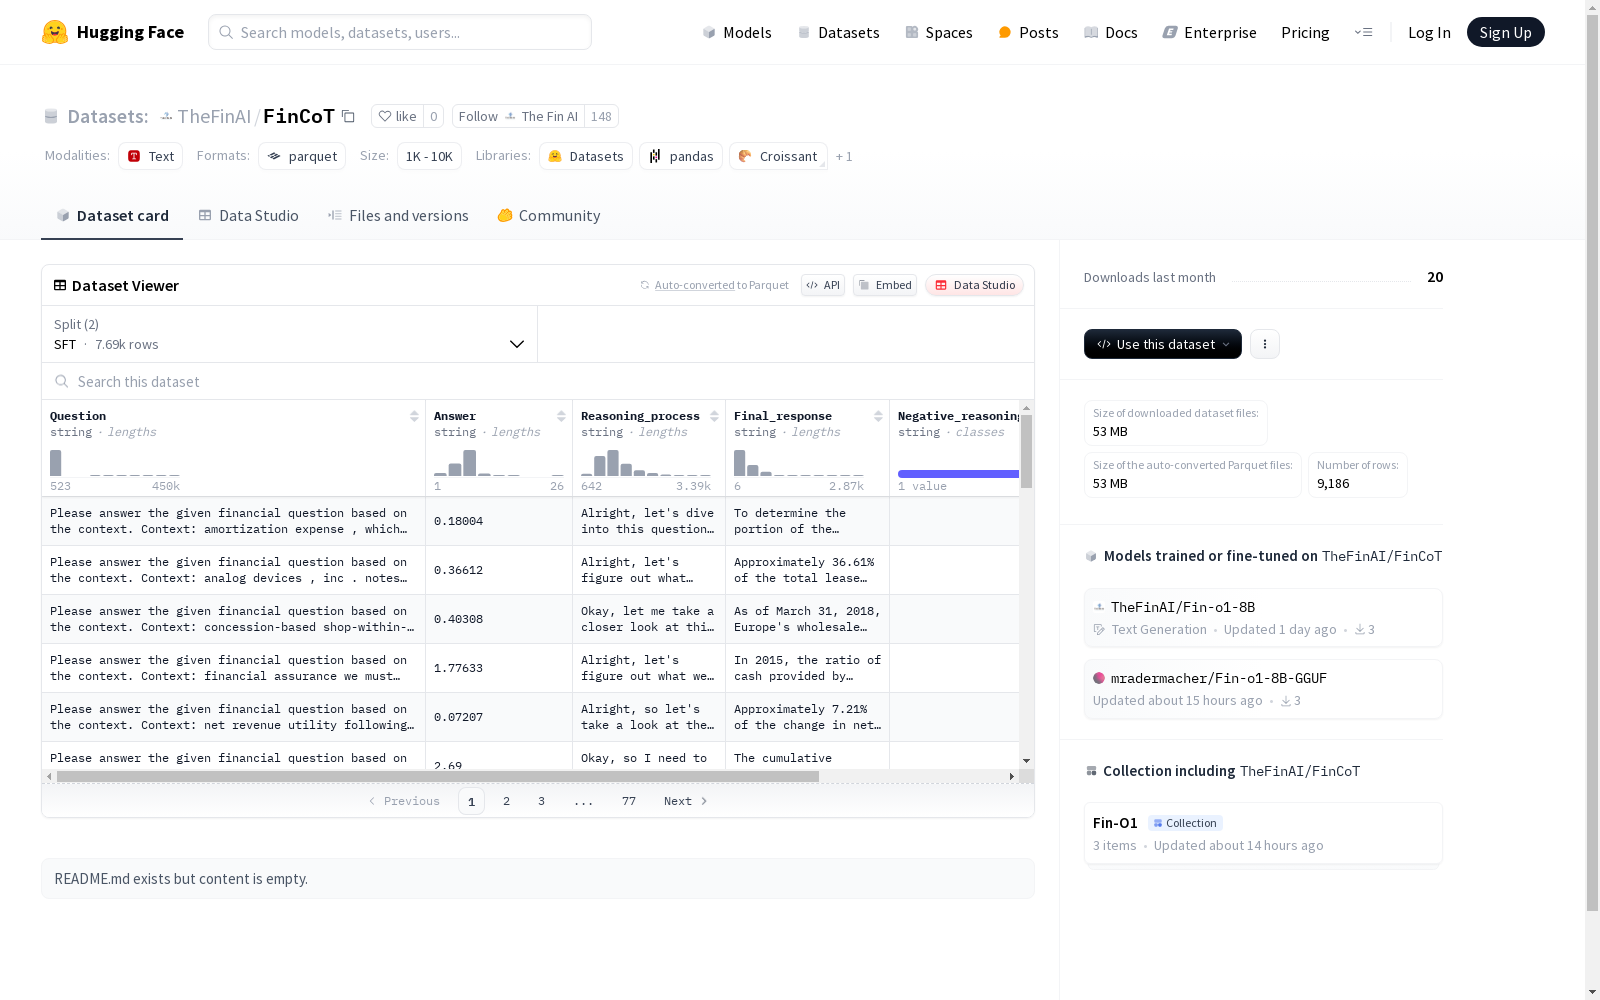Open the navigation more-menu icon
The image size is (1600, 1000).
[x=1363, y=32]
